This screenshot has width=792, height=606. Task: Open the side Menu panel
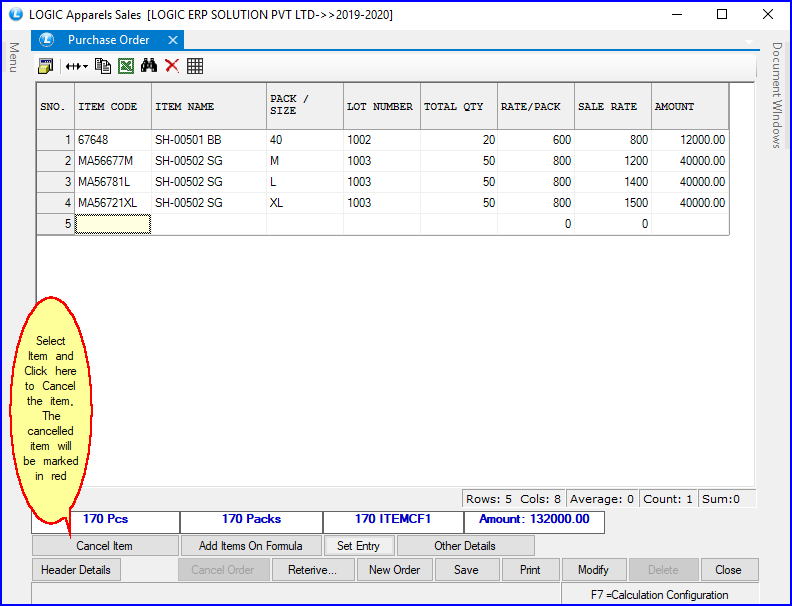(14, 57)
